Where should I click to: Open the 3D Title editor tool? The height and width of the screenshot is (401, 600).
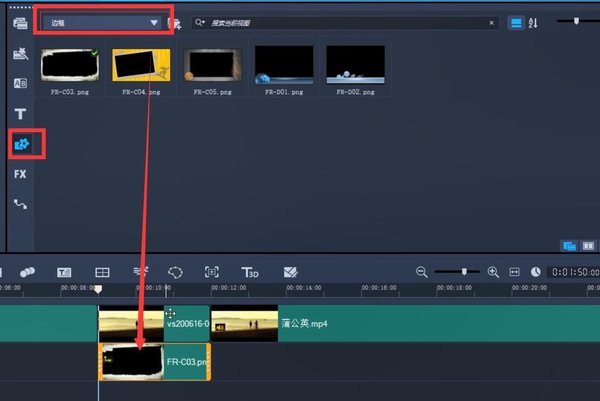click(x=251, y=271)
